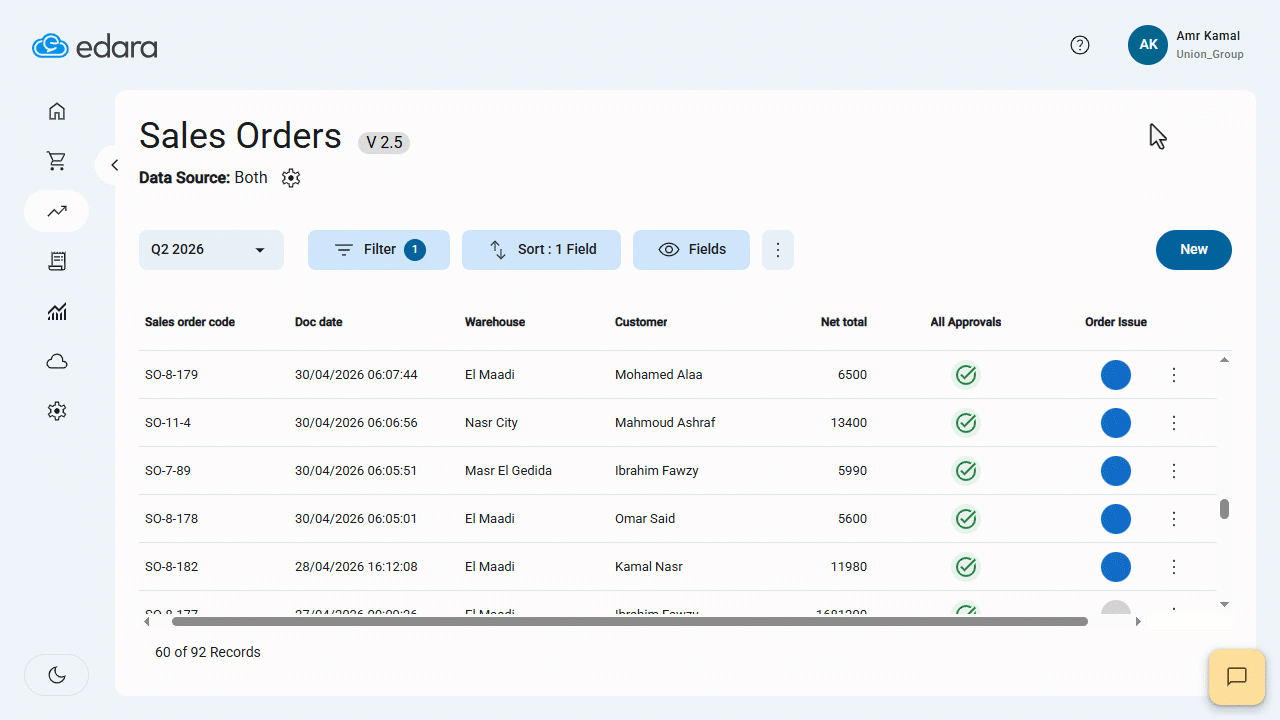Open row actions menu for SO-11-4
Viewport: 1280px width, 720px height.
[x=1174, y=423]
